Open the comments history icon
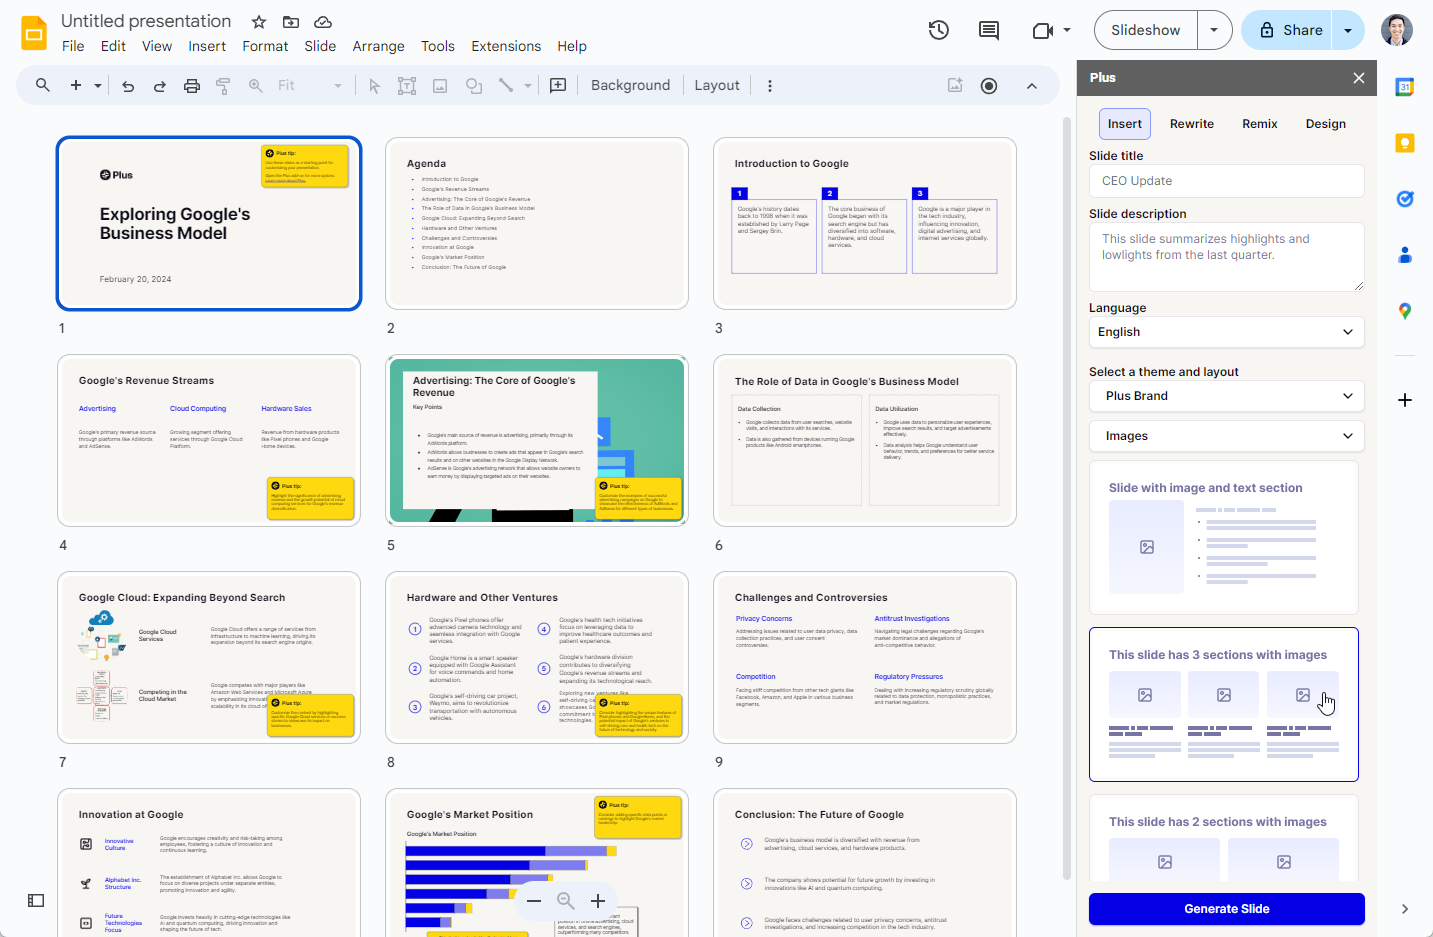The height and width of the screenshot is (937, 1433). point(989,30)
